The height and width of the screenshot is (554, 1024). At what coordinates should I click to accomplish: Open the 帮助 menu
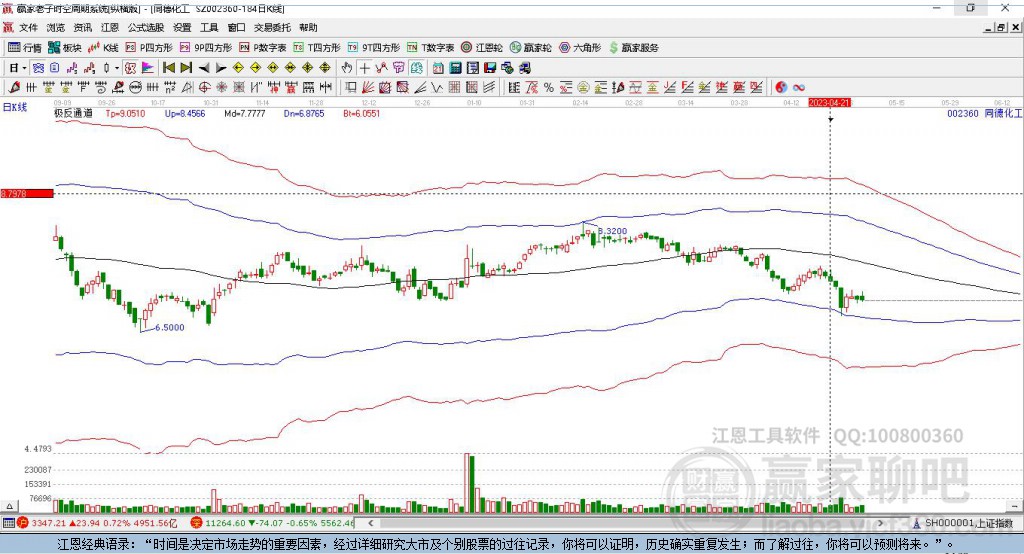click(x=308, y=27)
